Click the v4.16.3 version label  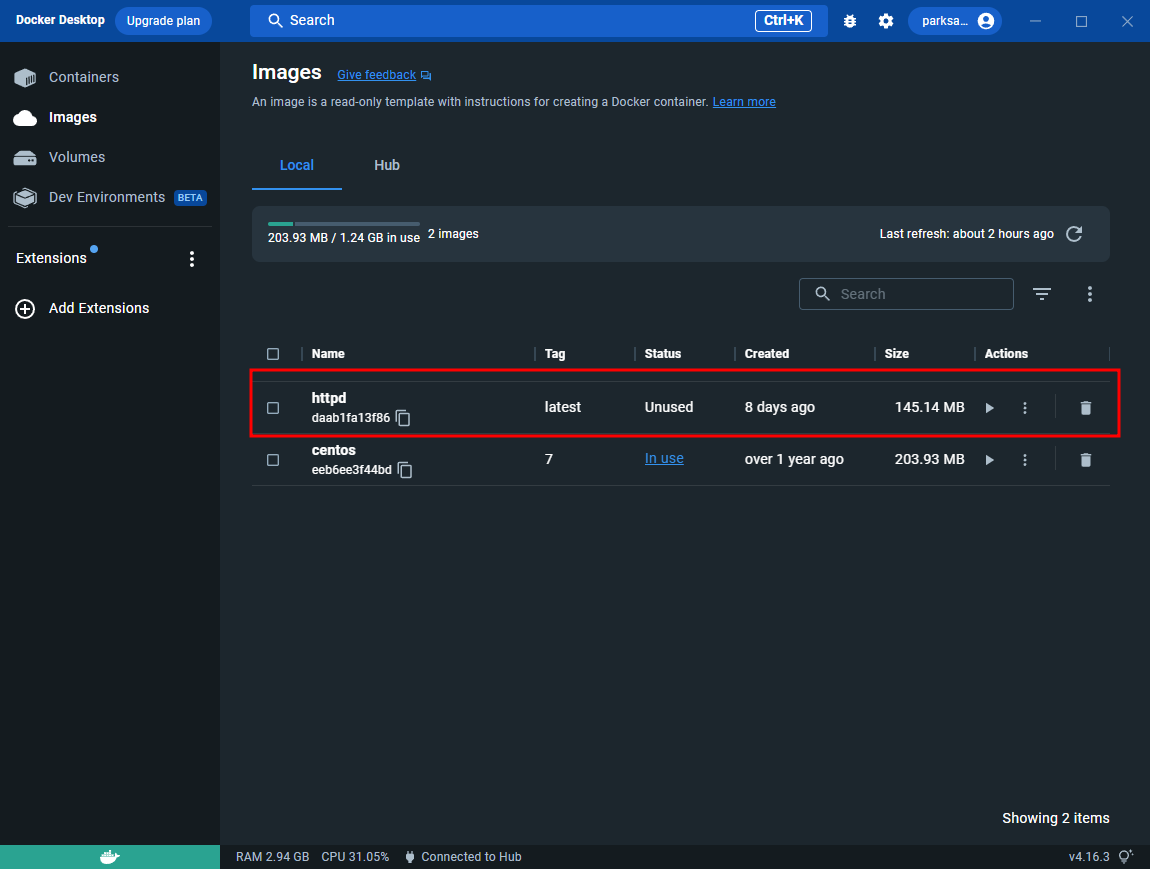pos(1088,857)
